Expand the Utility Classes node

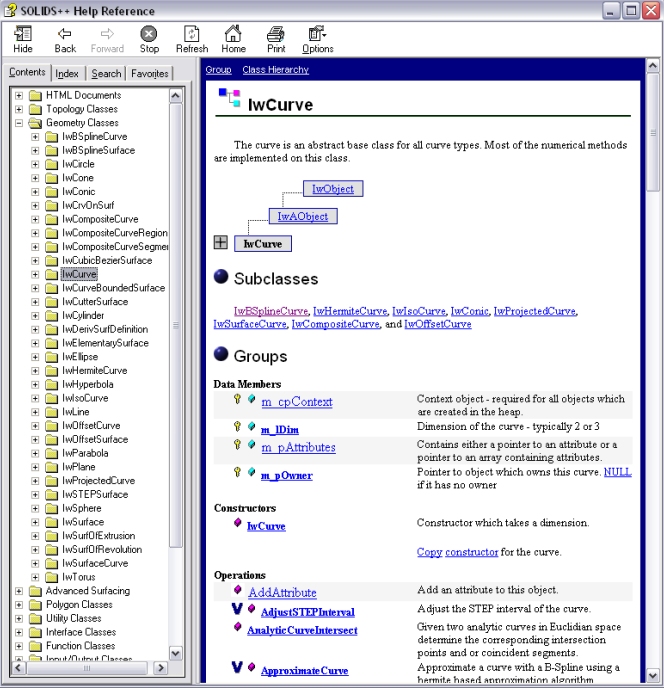coord(19,619)
